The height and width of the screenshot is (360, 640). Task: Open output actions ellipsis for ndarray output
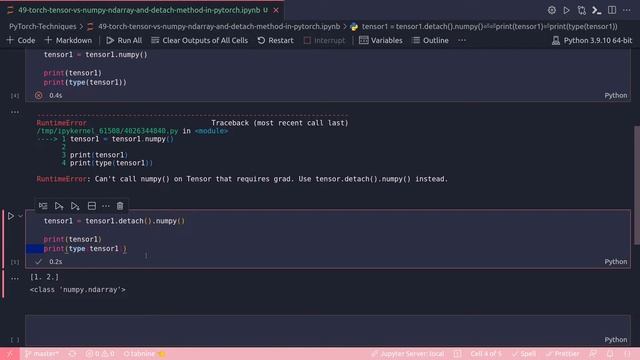click(x=15, y=278)
